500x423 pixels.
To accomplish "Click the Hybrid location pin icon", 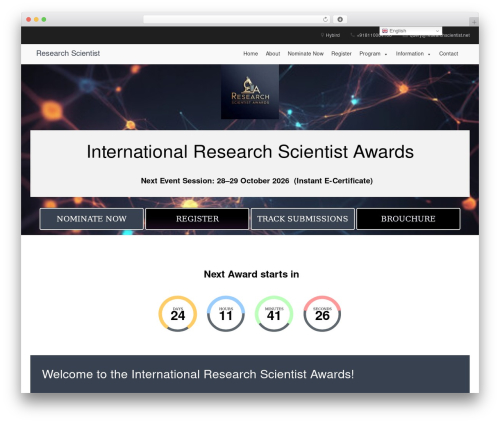I will click(322, 35).
